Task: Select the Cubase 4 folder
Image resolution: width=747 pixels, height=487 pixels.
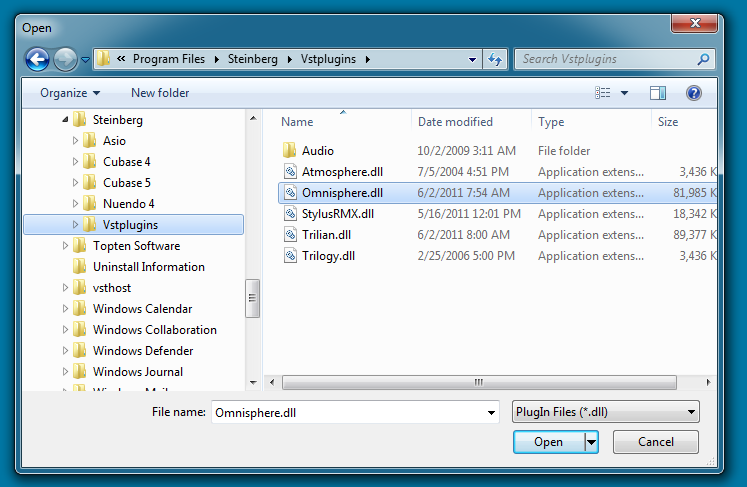Action: pyautogui.click(x=127, y=162)
